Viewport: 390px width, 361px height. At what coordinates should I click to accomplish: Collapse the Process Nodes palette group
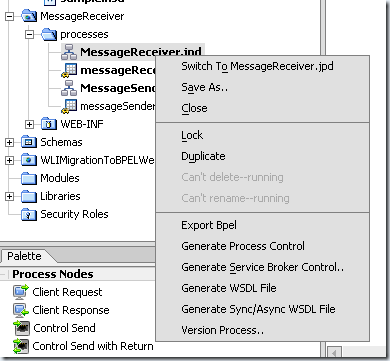4,274
